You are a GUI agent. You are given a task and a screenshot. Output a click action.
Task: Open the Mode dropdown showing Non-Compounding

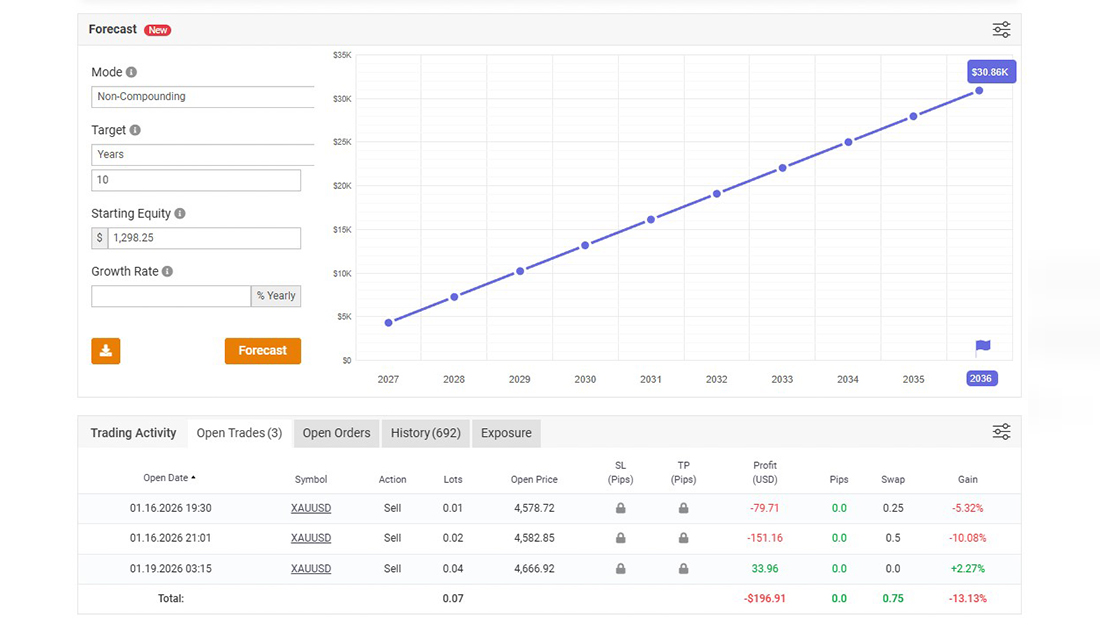[203, 97]
